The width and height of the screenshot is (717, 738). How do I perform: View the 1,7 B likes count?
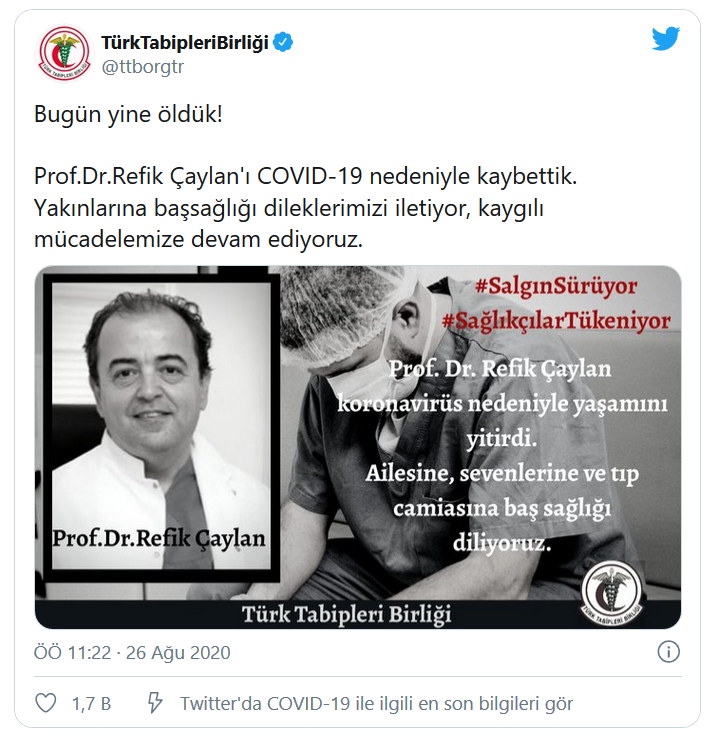[91, 704]
